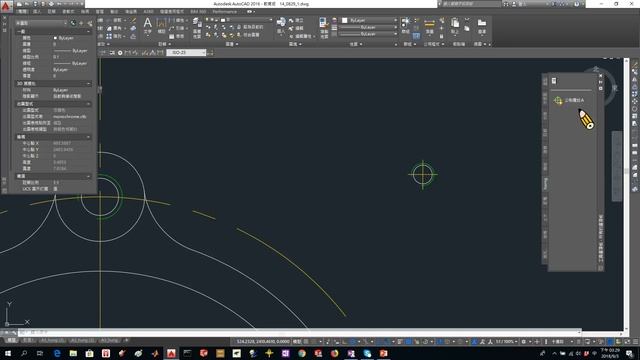Click the Group tool in ribbon
Screen dimensions: 640x360
click(x=405, y=25)
